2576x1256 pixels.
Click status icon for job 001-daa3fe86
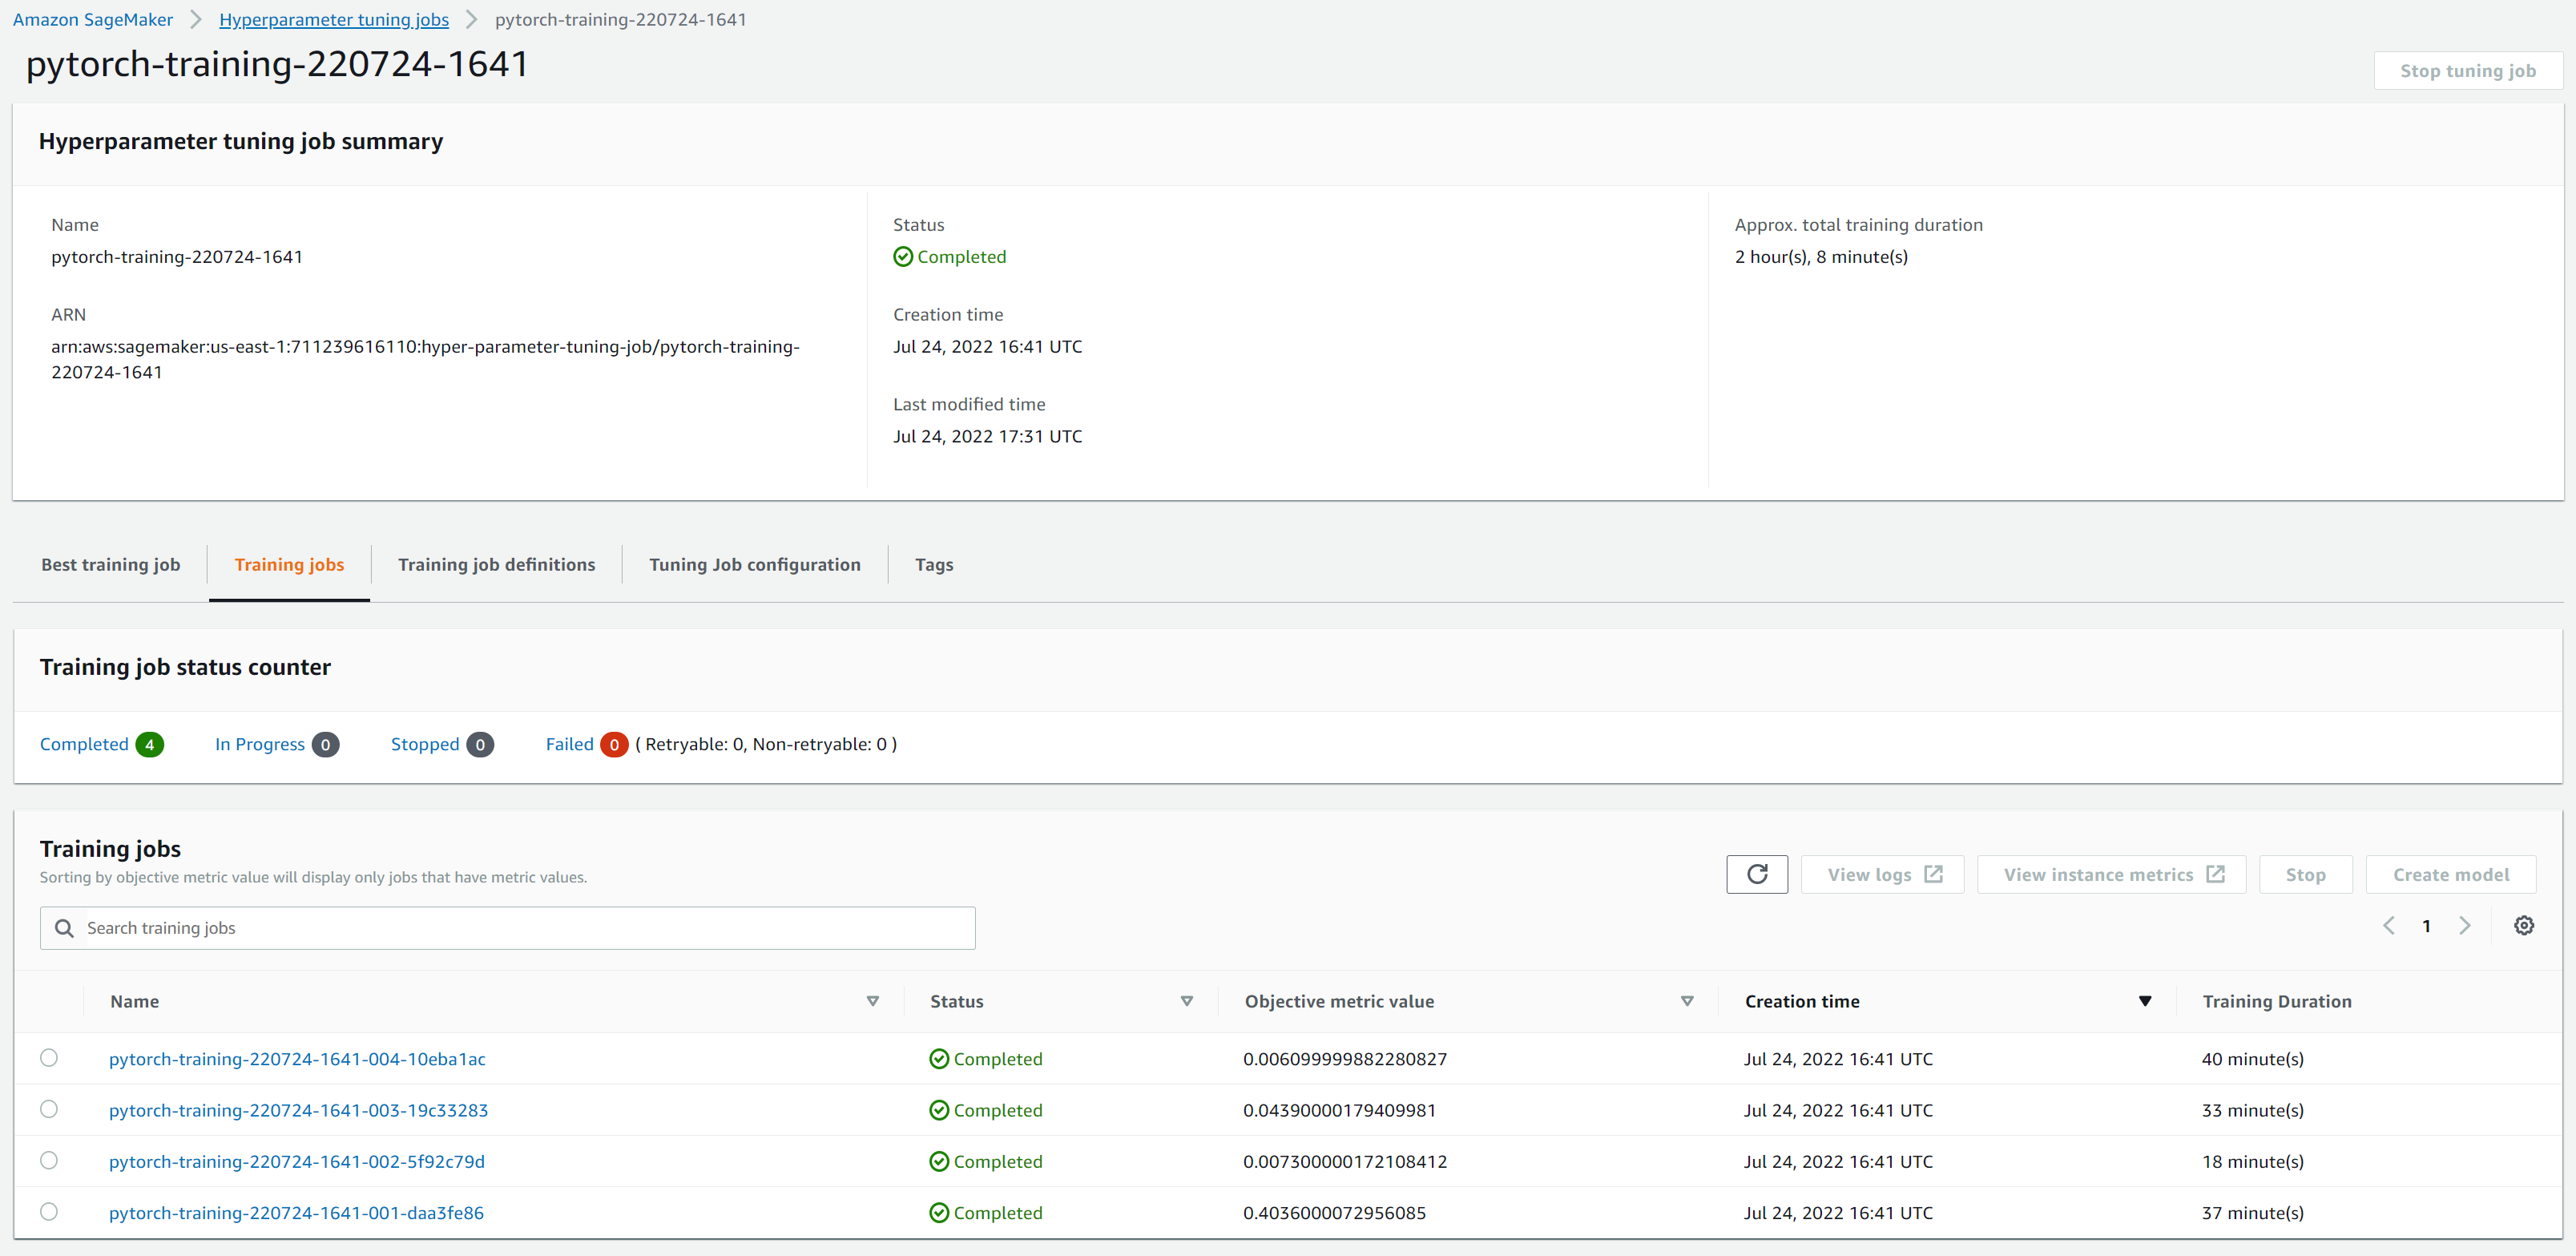(939, 1212)
